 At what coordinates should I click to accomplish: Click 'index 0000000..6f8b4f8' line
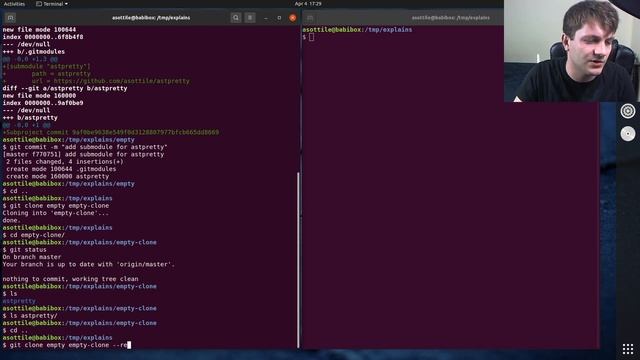tap(43, 37)
